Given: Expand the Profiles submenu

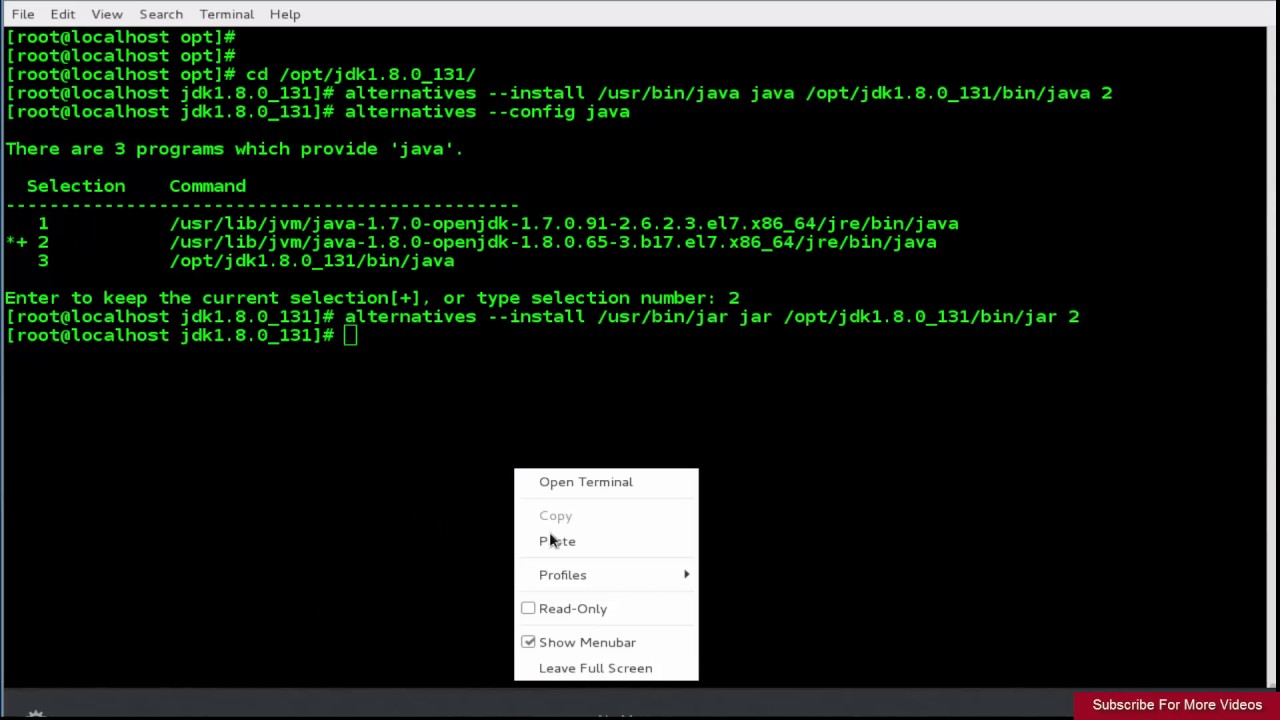Looking at the screenshot, I should [606, 575].
